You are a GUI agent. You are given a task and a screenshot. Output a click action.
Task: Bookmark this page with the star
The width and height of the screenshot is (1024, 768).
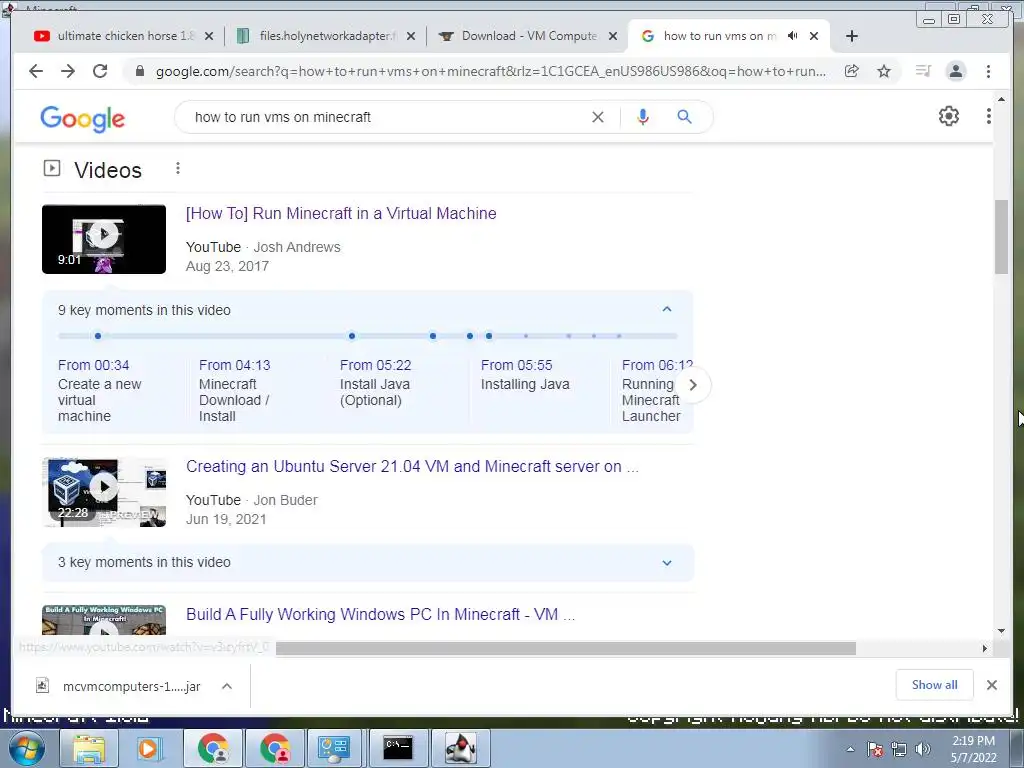point(884,71)
